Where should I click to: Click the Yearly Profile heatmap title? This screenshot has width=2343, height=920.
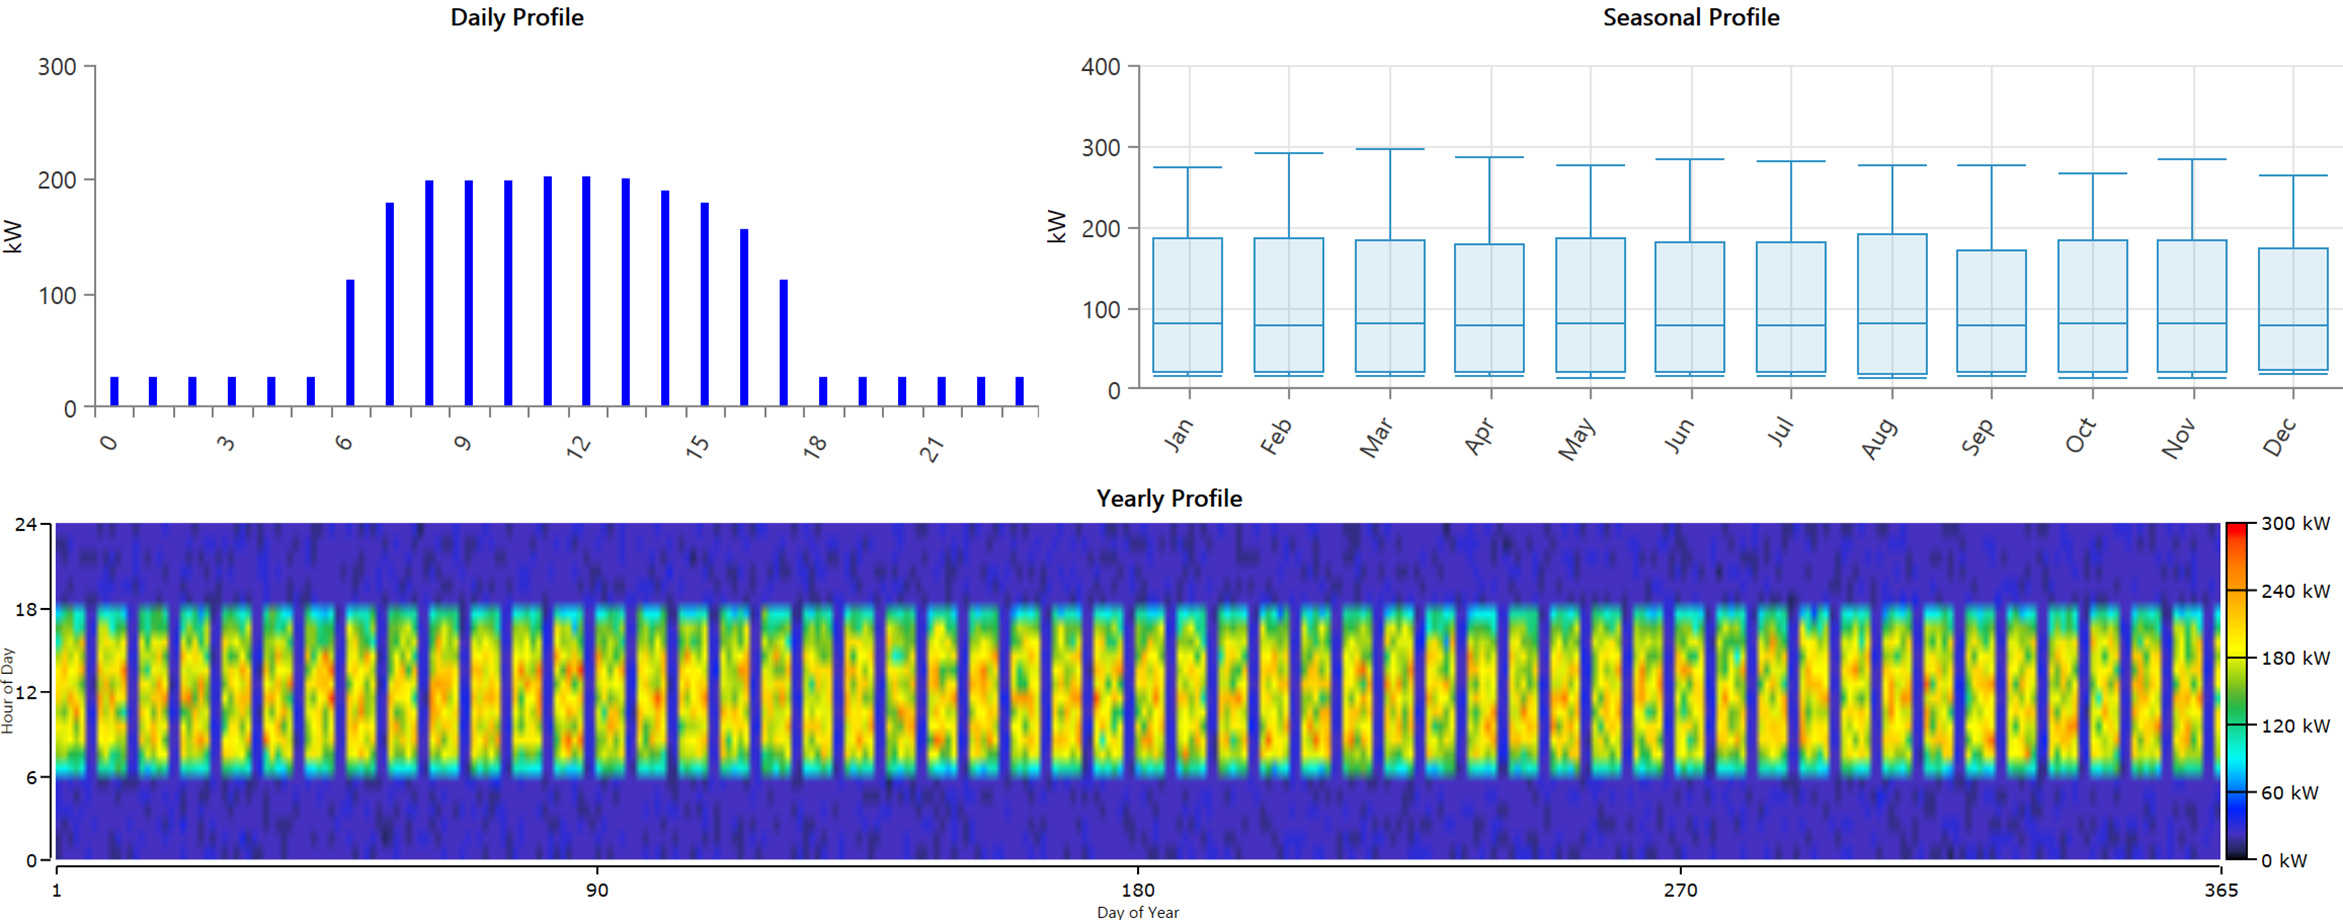[1168, 499]
